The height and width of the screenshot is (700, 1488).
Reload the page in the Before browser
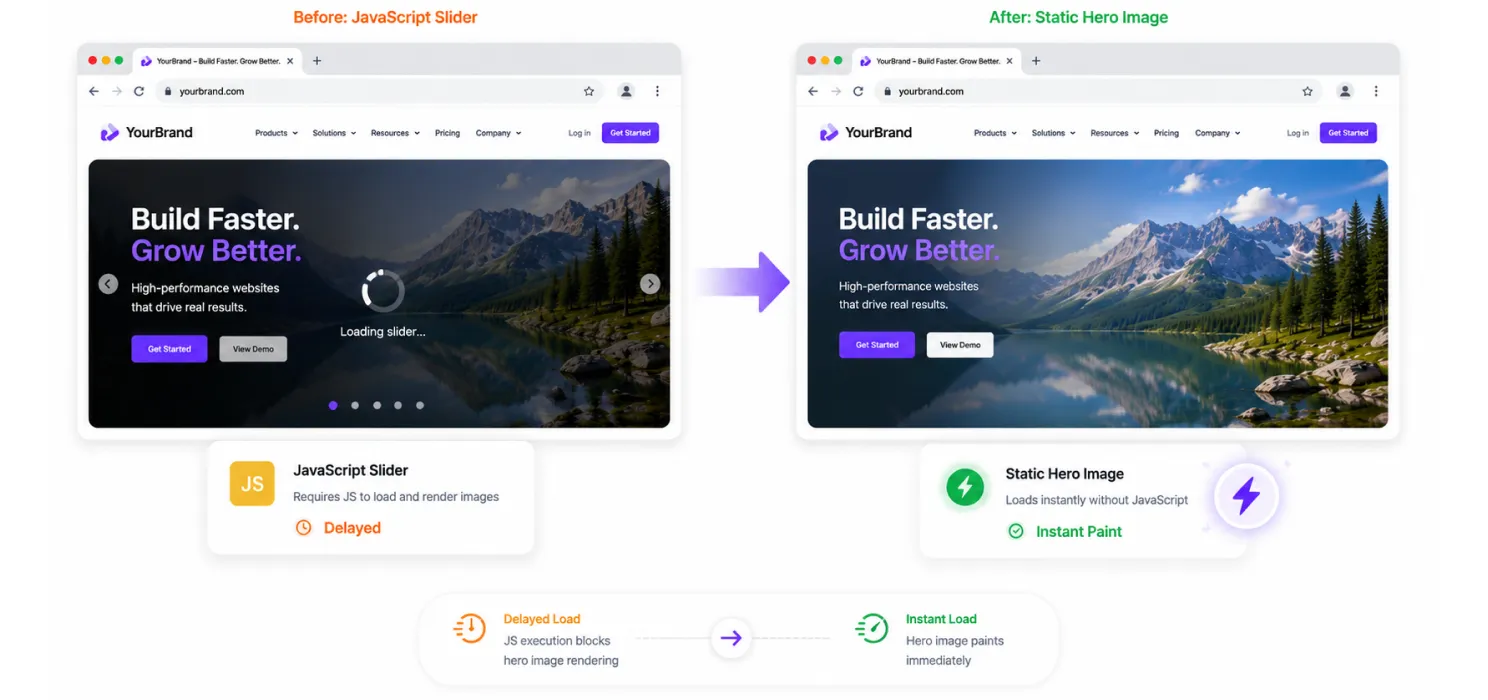[139, 91]
